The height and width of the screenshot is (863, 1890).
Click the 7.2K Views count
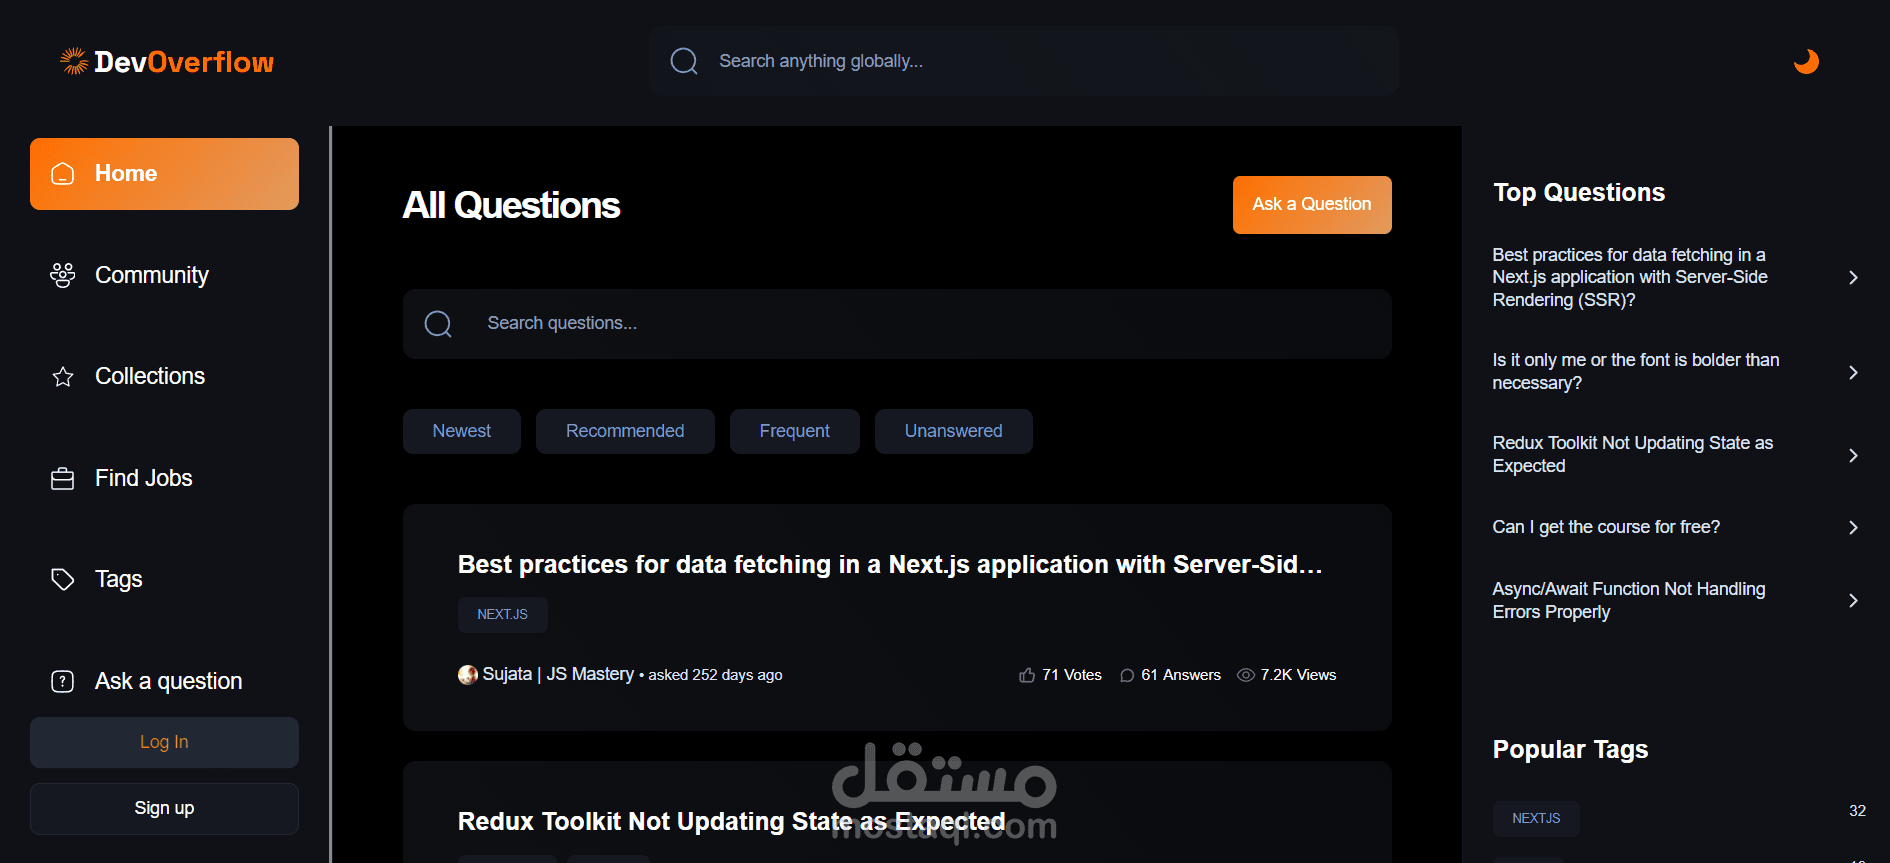[x=1298, y=675]
